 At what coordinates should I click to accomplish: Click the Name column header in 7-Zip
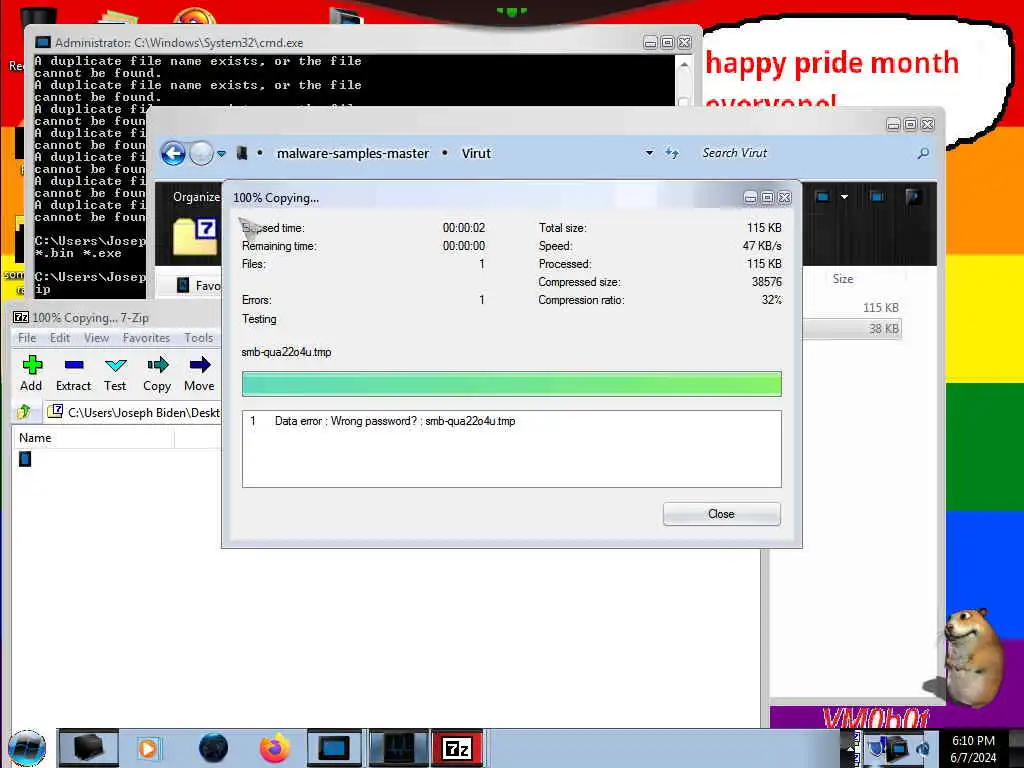[93, 438]
